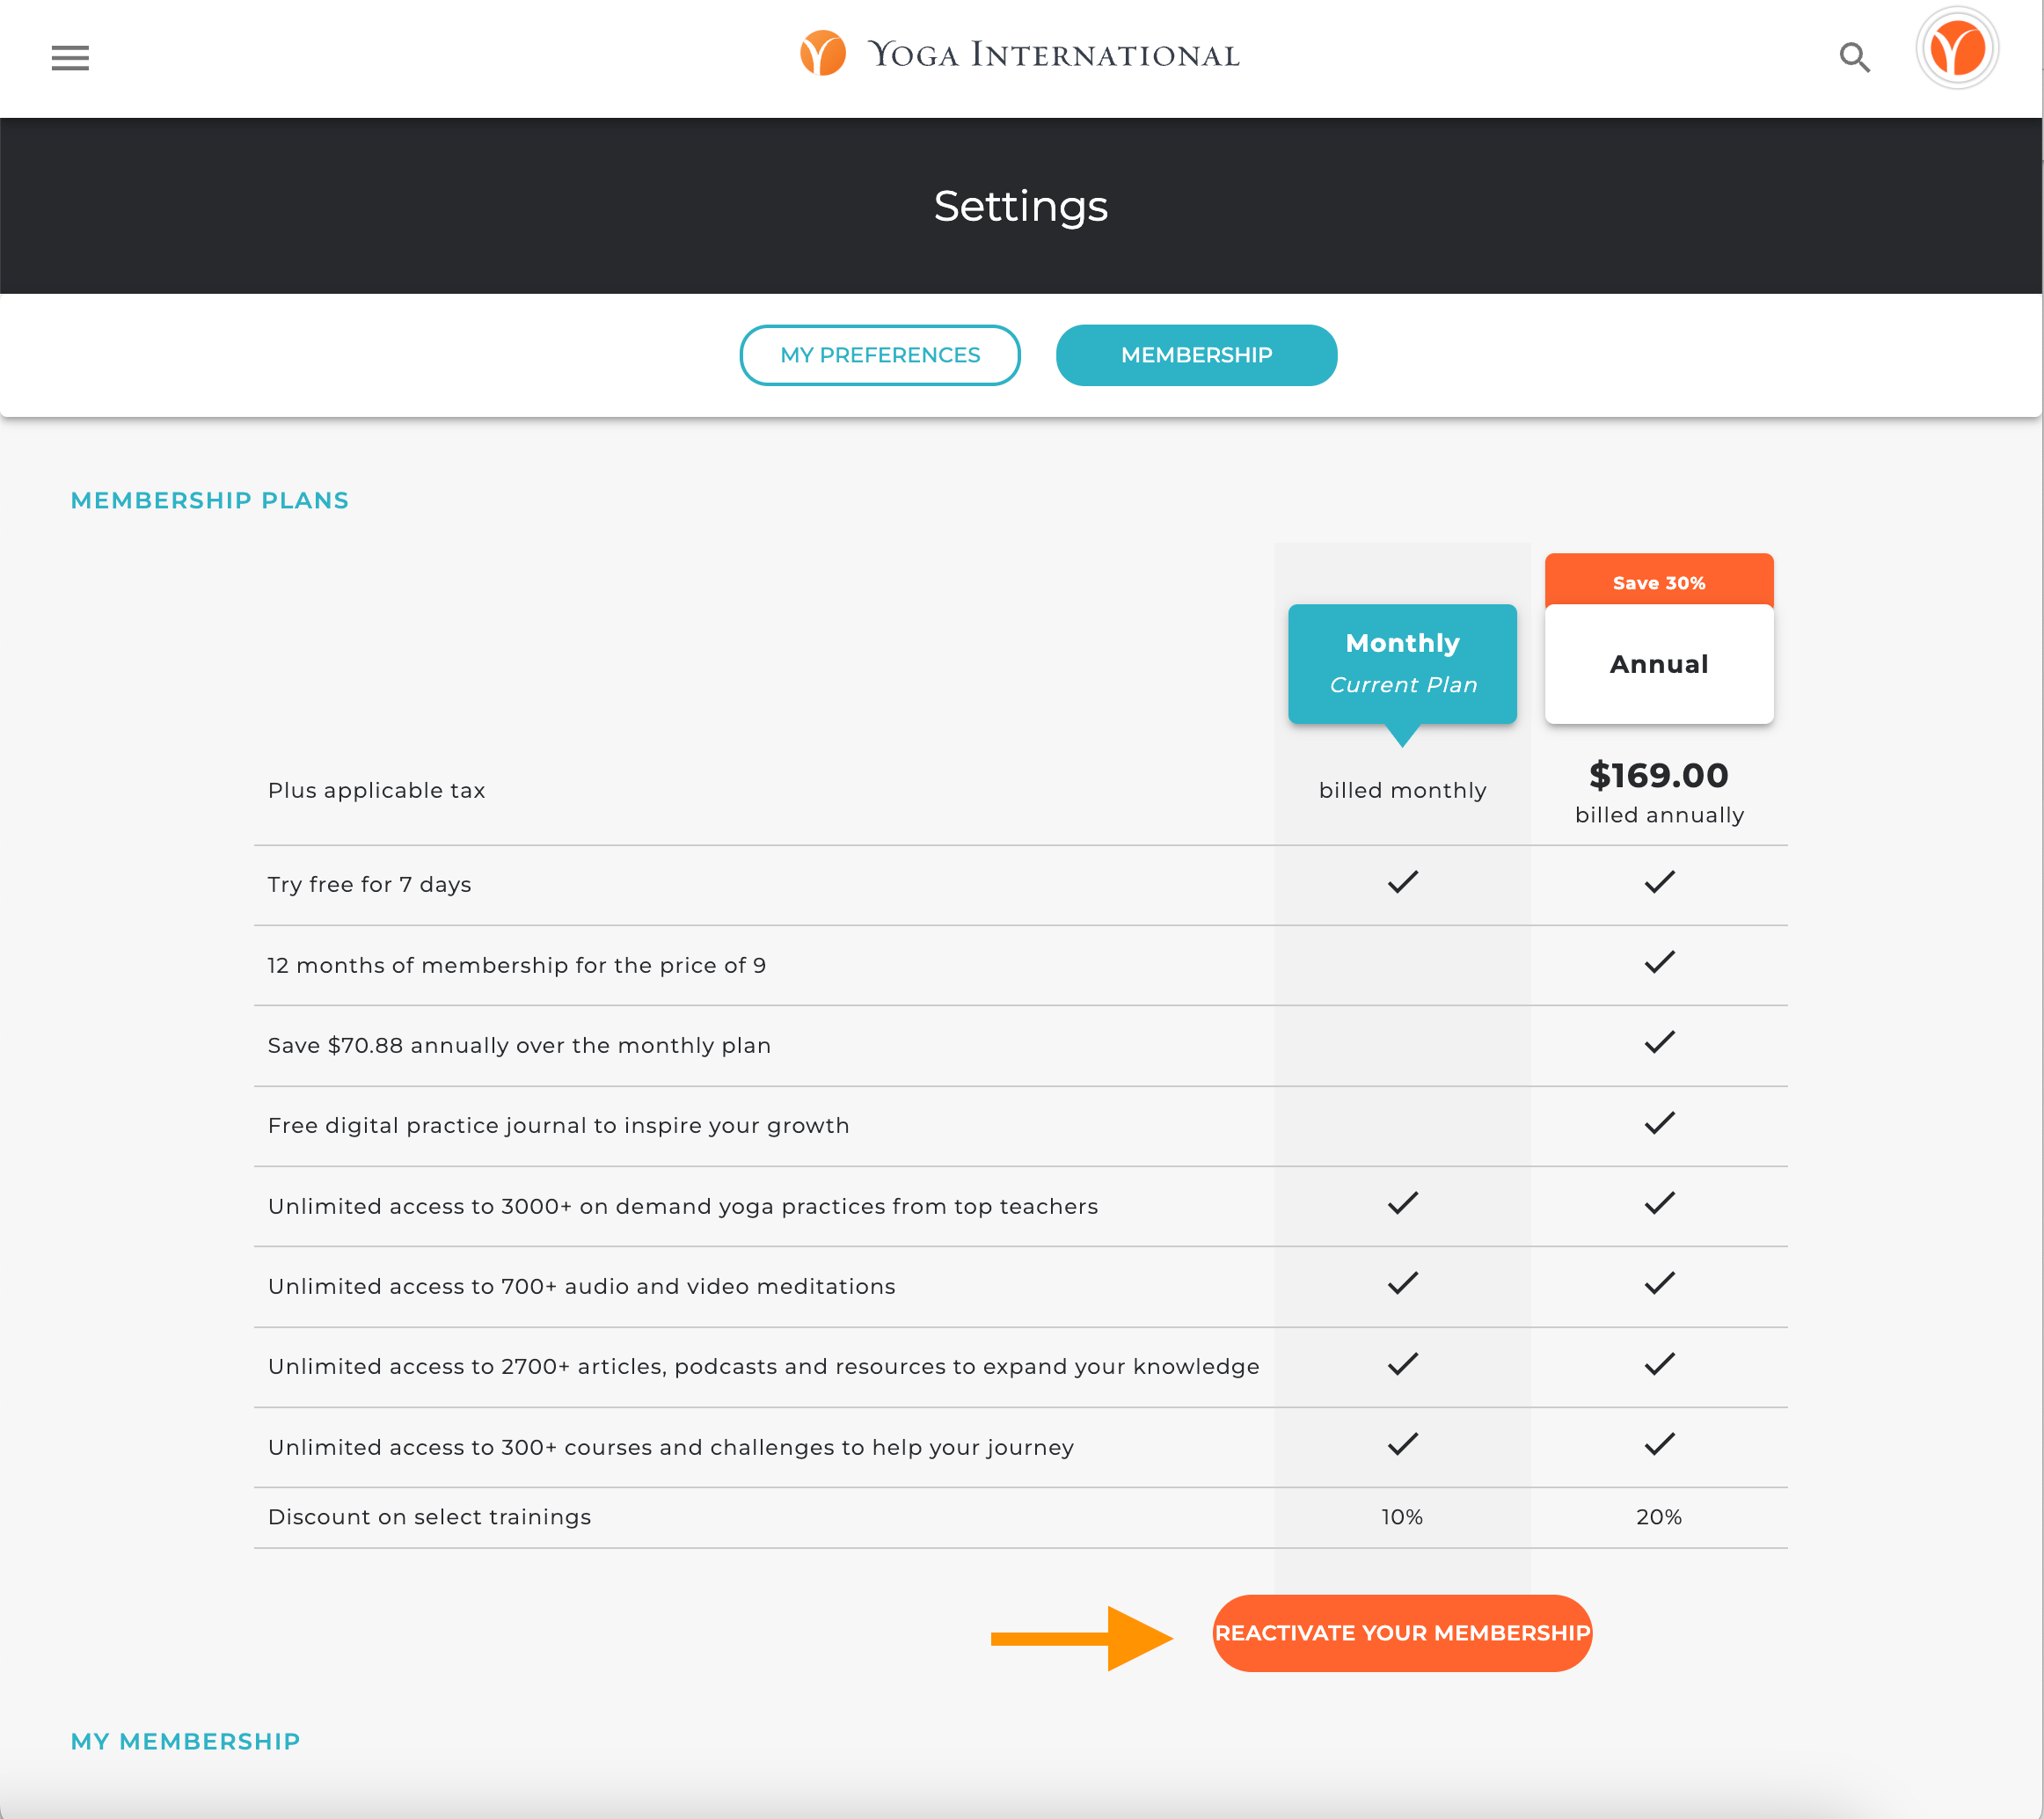The width and height of the screenshot is (2044, 1819).
Task: Click the orange arrow graphic
Action: click(1082, 1637)
